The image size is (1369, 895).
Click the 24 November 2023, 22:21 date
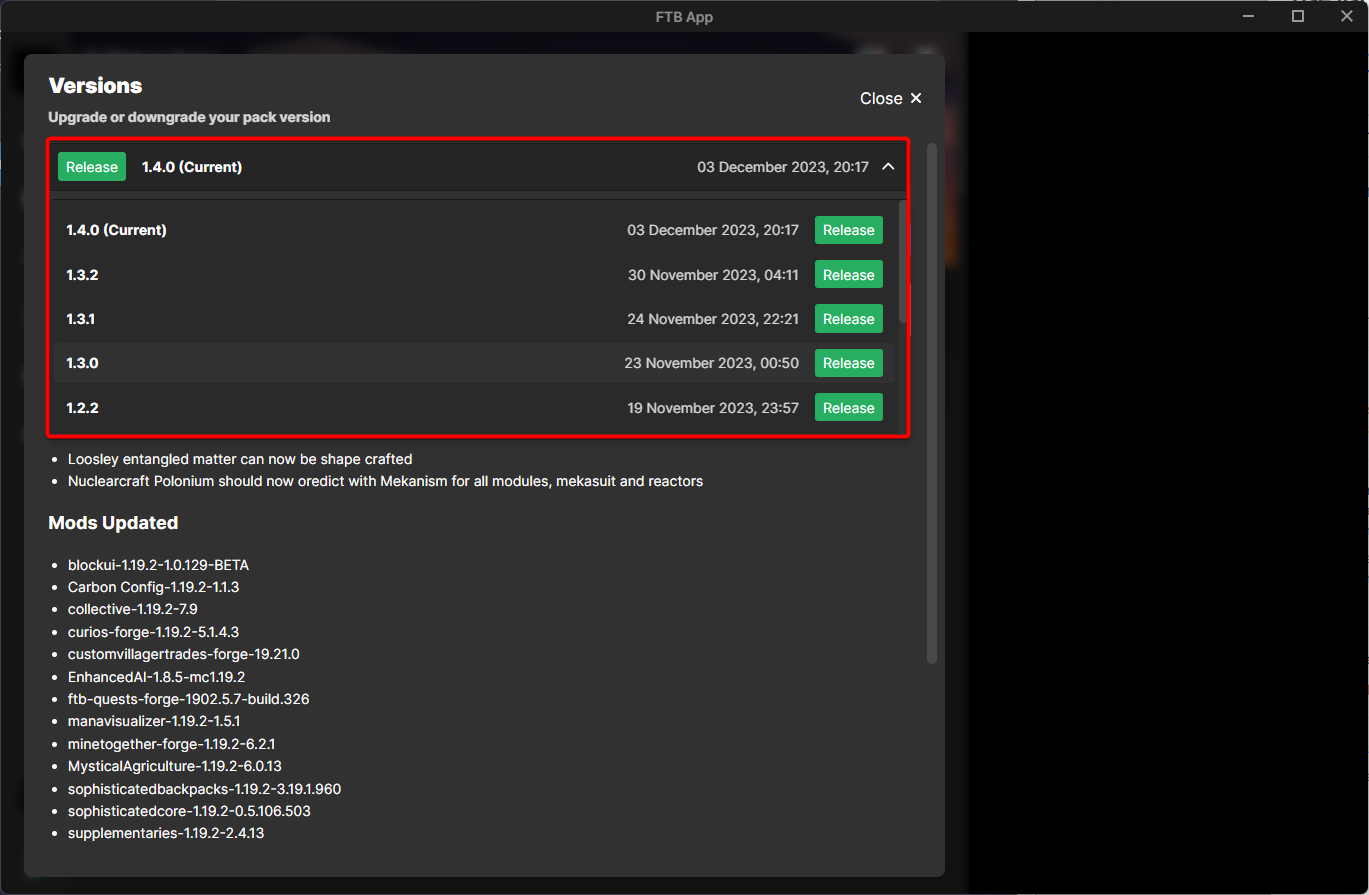click(713, 319)
